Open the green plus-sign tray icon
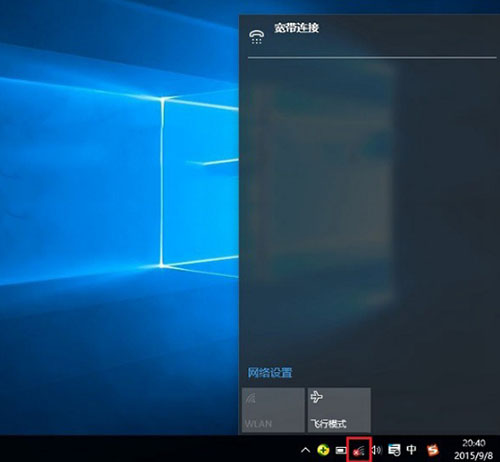 click(323, 450)
